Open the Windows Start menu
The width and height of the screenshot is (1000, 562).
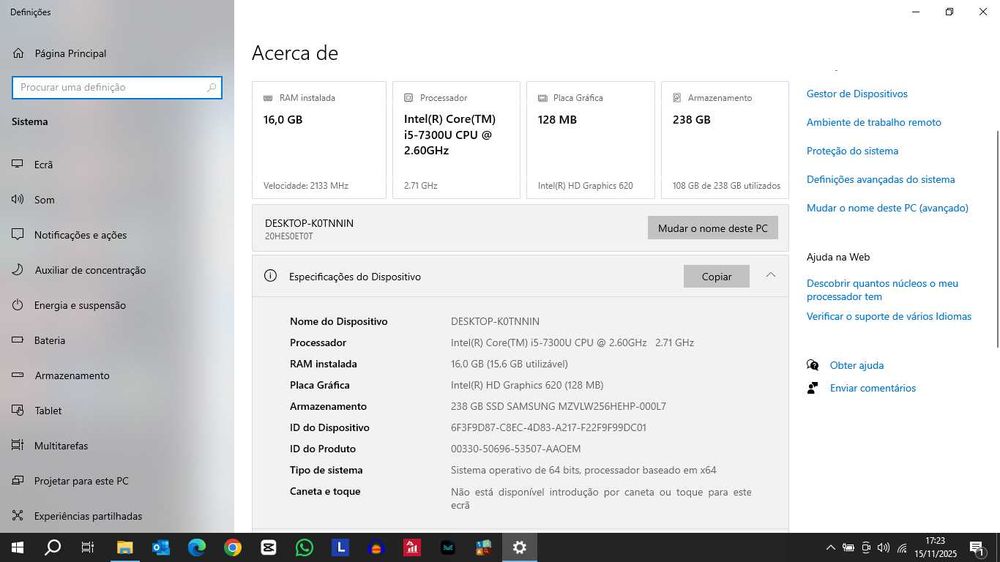[x=17, y=547]
